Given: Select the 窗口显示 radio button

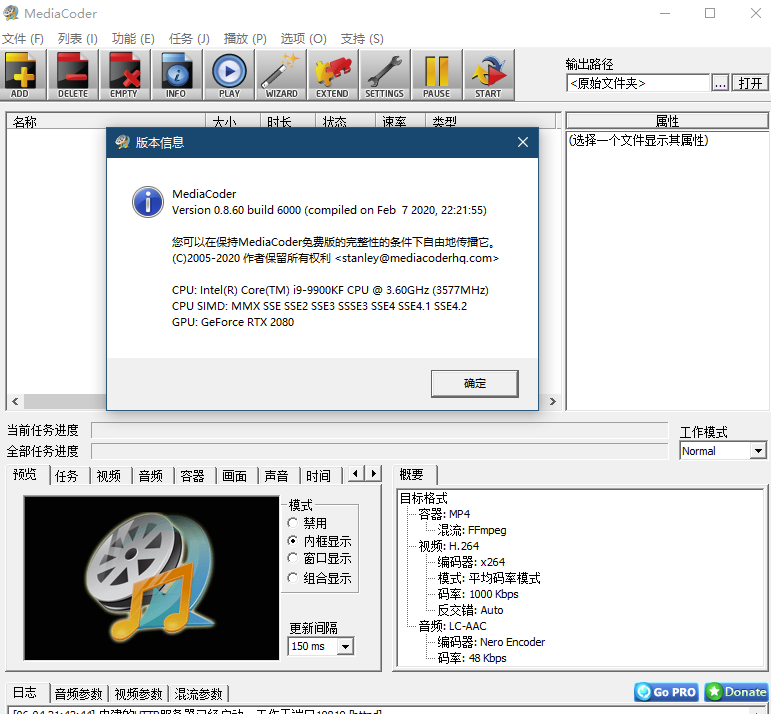Looking at the screenshot, I should click(x=293, y=559).
